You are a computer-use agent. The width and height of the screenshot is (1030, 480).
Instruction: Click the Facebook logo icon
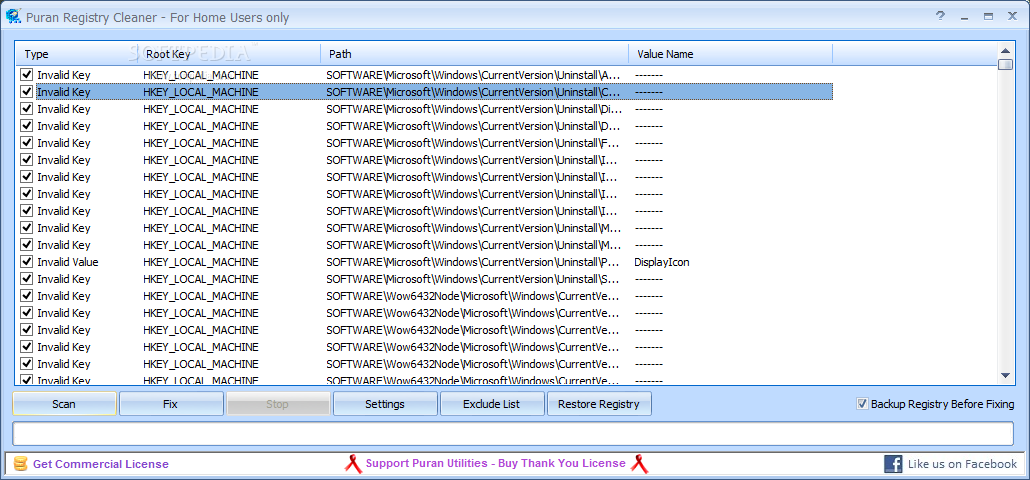point(893,464)
